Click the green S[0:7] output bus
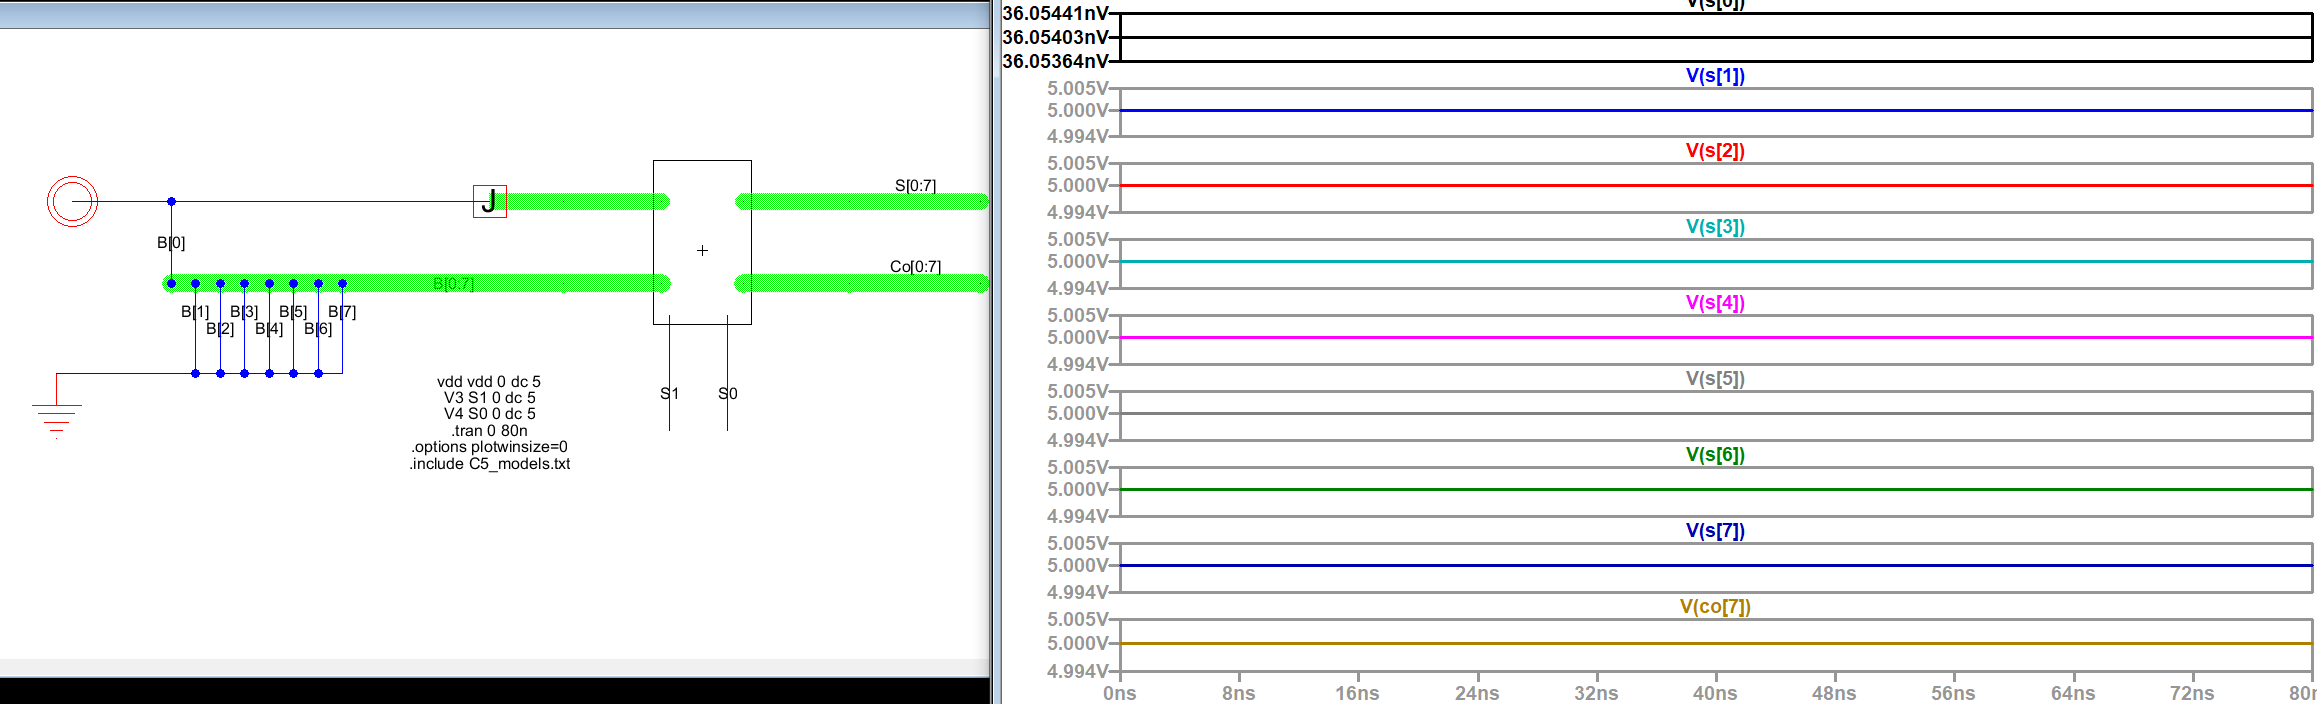The width and height of the screenshot is (2317, 704). [x=860, y=202]
